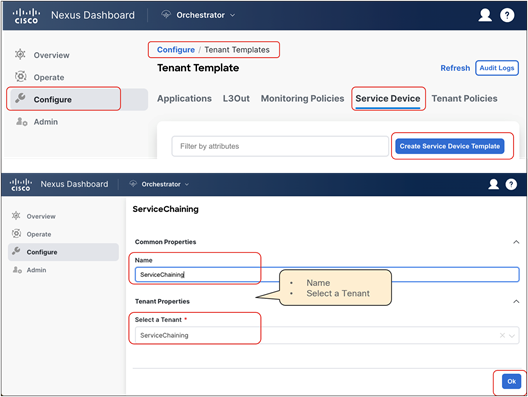Click Create Service Device Template button
Viewport: 528px width, 397px height.
[450, 146]
